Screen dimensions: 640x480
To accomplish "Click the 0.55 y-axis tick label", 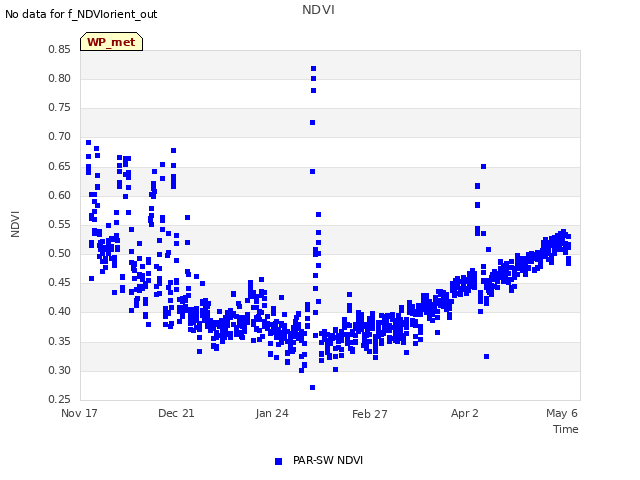I will coord(60,224).
